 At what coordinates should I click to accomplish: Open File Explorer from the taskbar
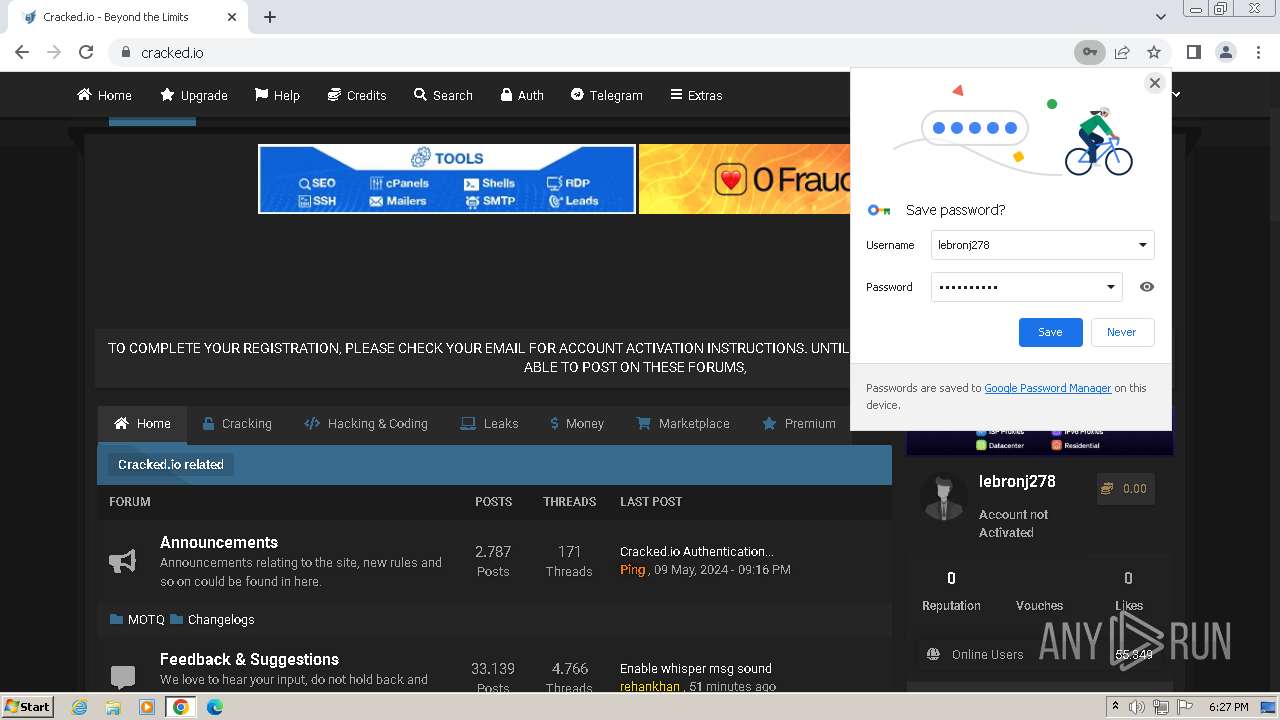click(x=113, y=707)
